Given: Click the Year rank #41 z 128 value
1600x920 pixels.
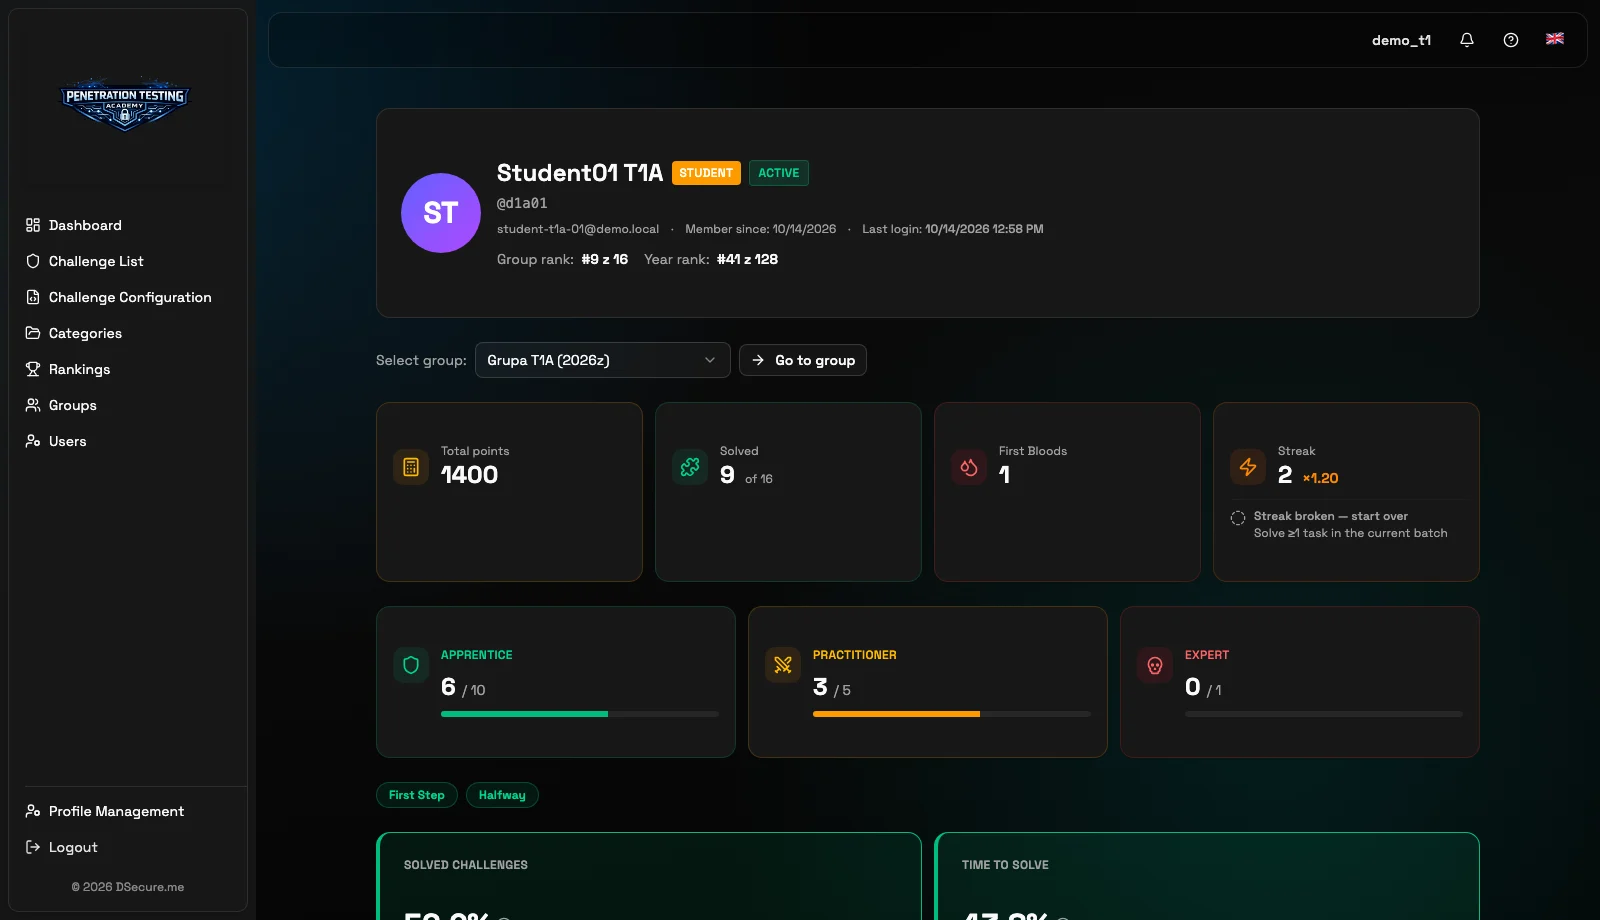Looking at the screenshot, I should coord(747,259).
